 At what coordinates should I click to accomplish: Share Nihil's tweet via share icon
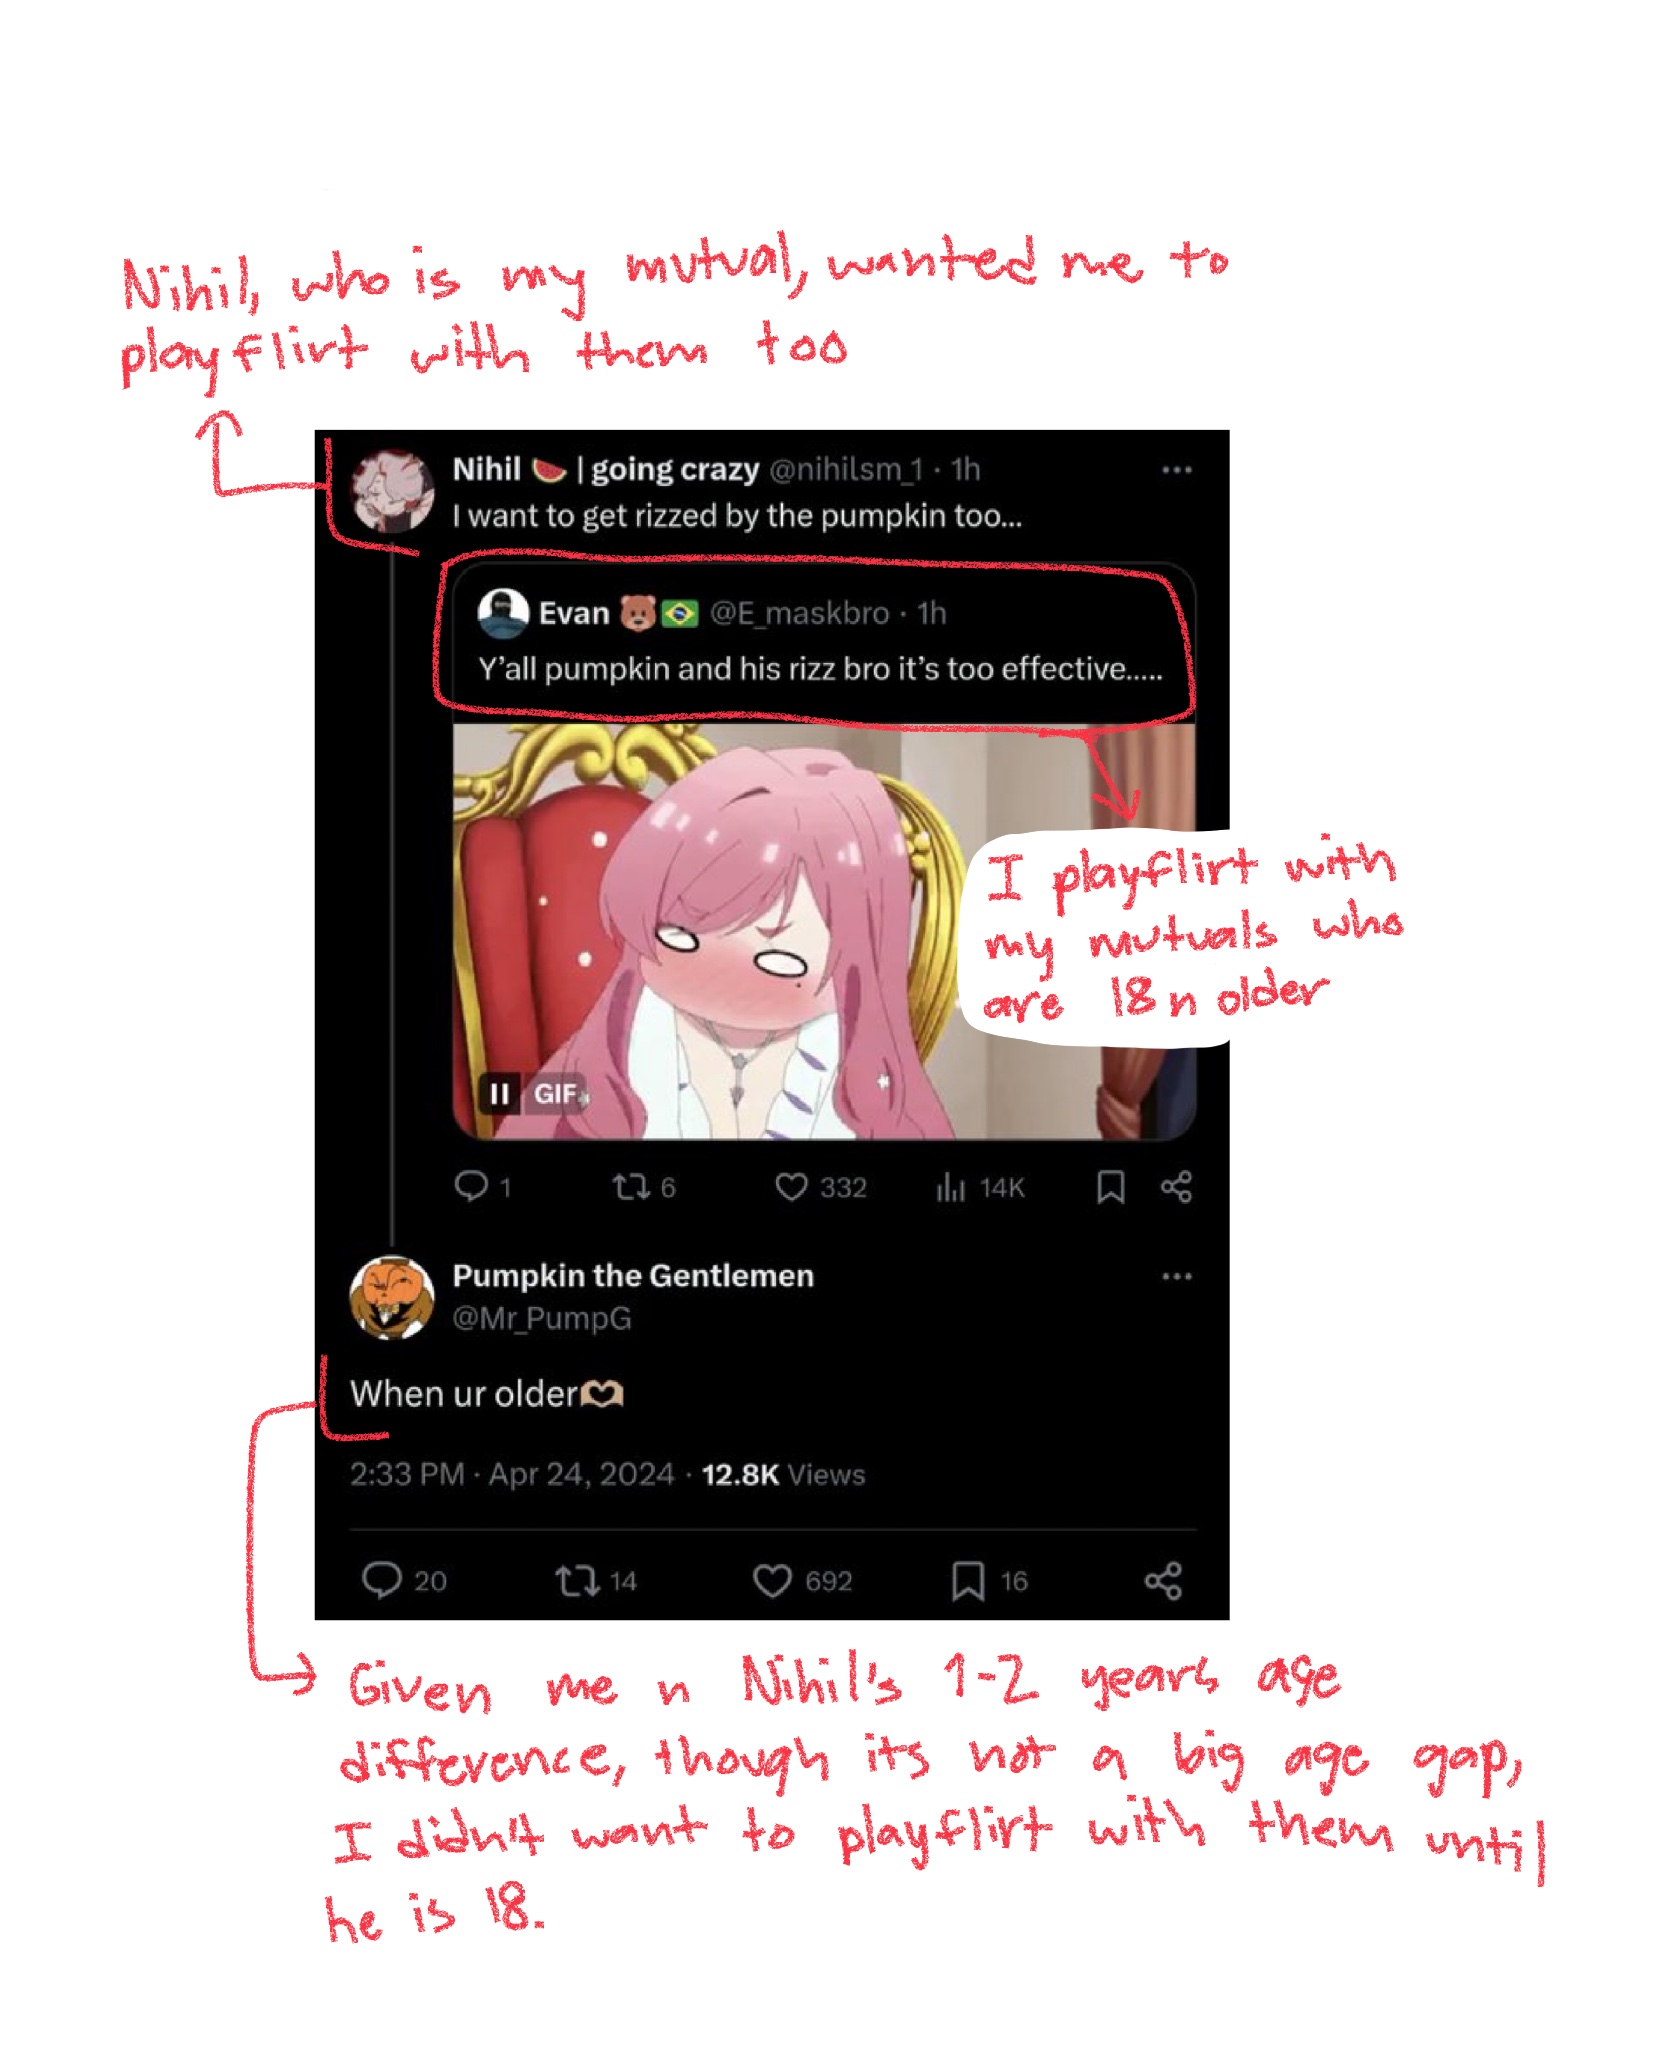pyautogui.click(x=1176, y=1187)
